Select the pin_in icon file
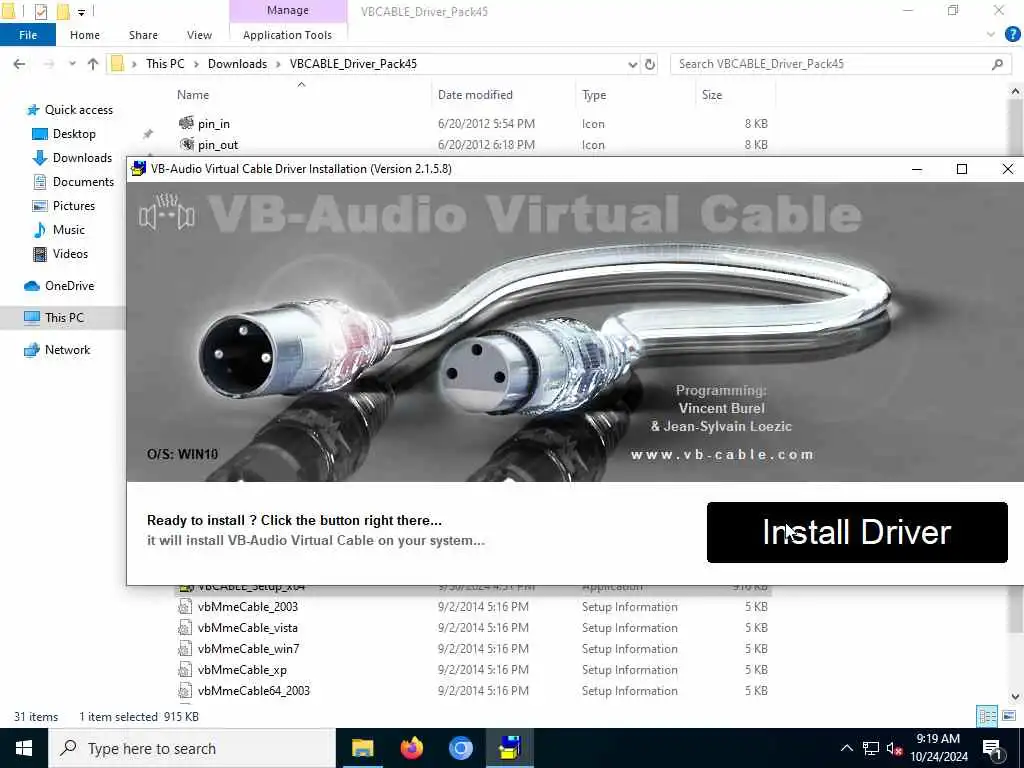The height and width of the screenshot is (768, 1024). pos(214,123)
